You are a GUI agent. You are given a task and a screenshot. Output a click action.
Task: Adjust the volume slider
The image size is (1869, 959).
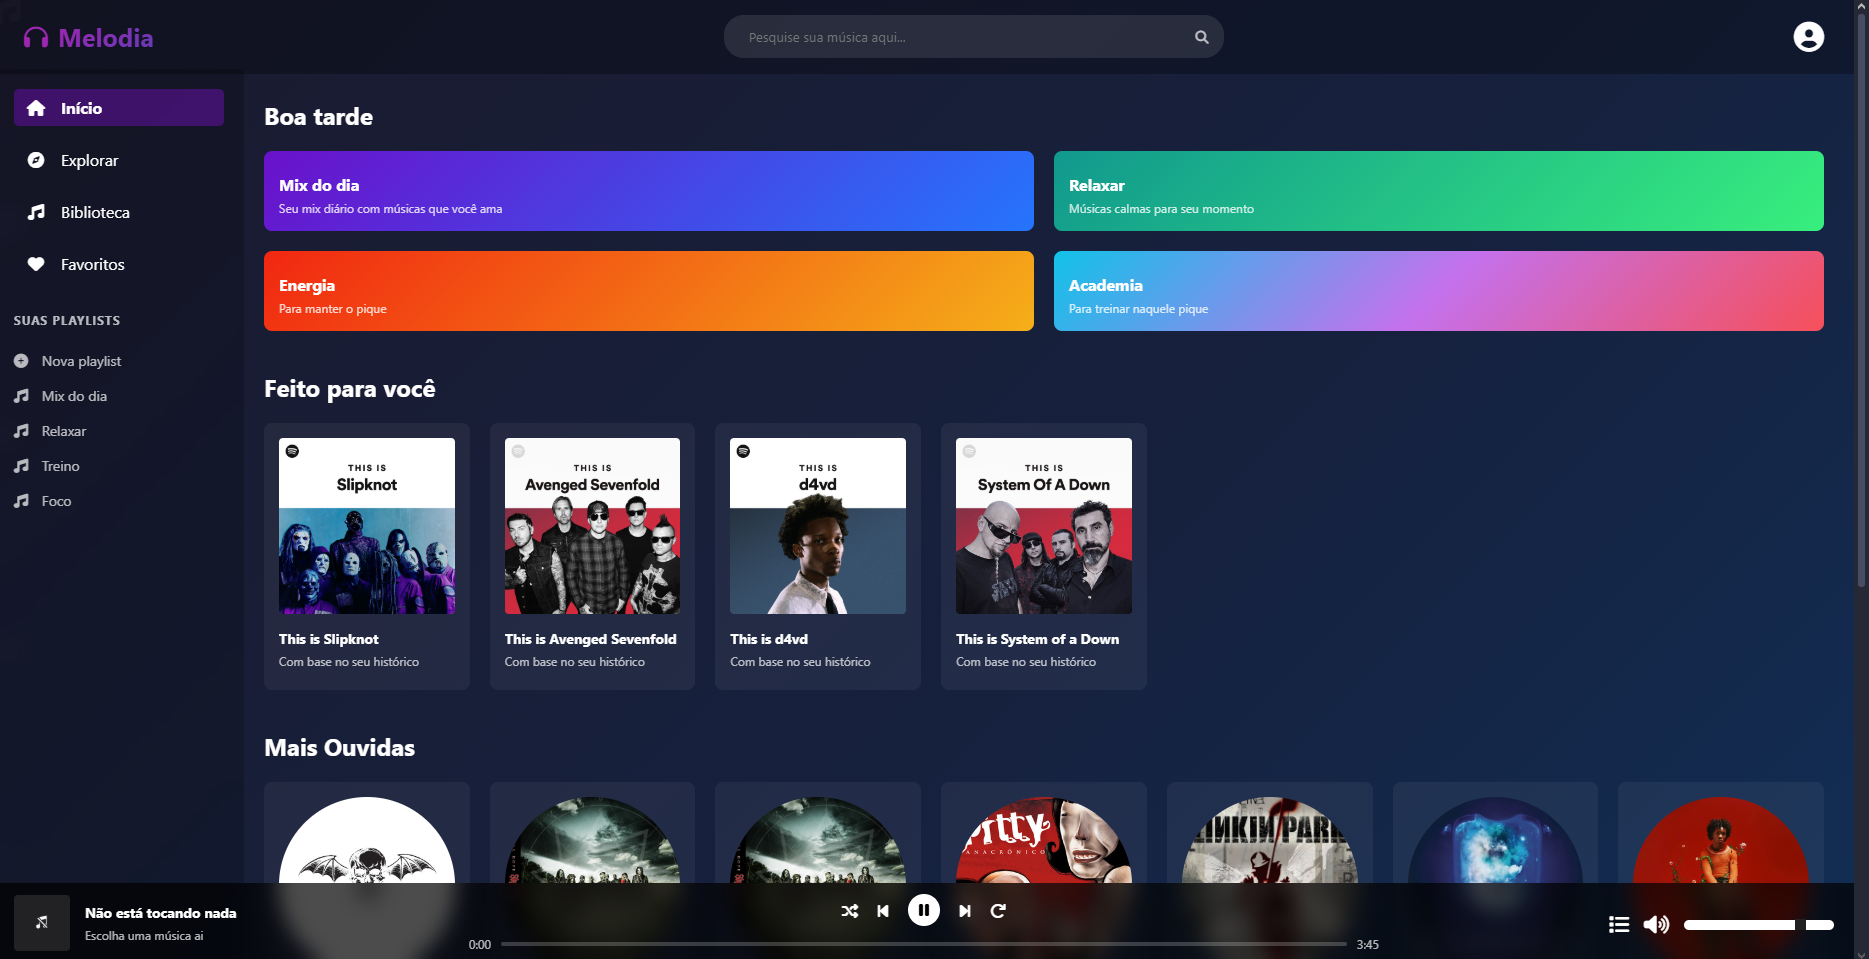pos(1758,925)
